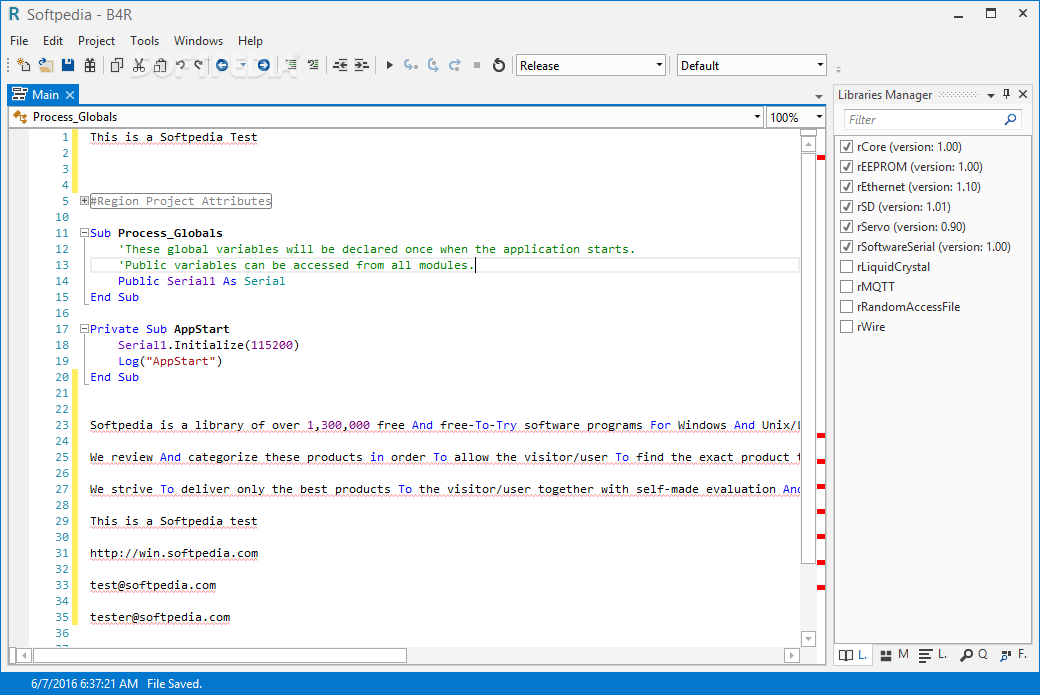Open the File menu
1040x695 pixels.
point(19,40)
